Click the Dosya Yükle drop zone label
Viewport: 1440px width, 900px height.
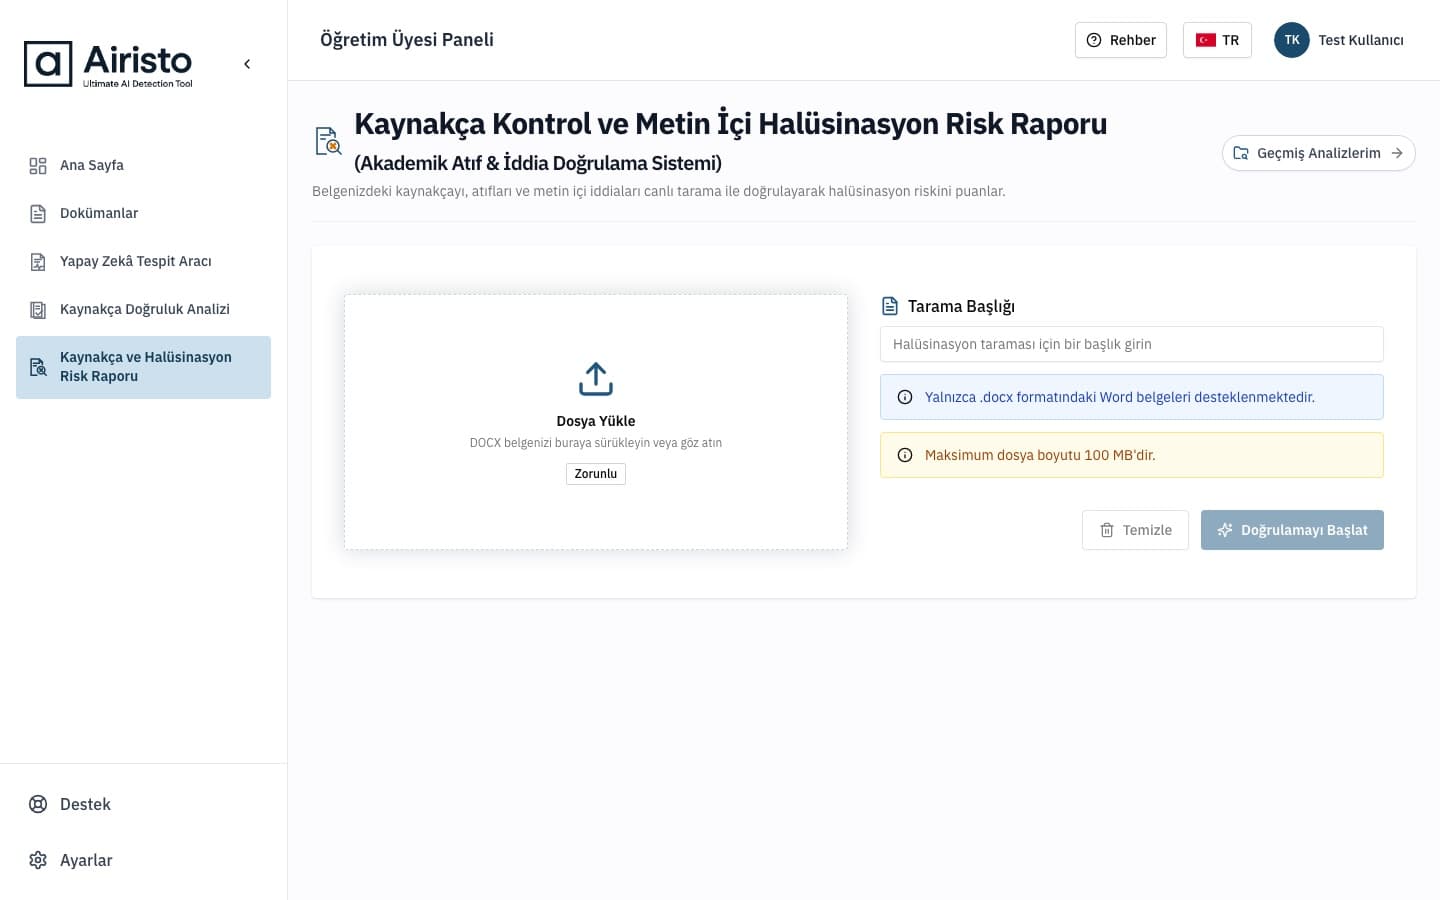pos(596,421)
